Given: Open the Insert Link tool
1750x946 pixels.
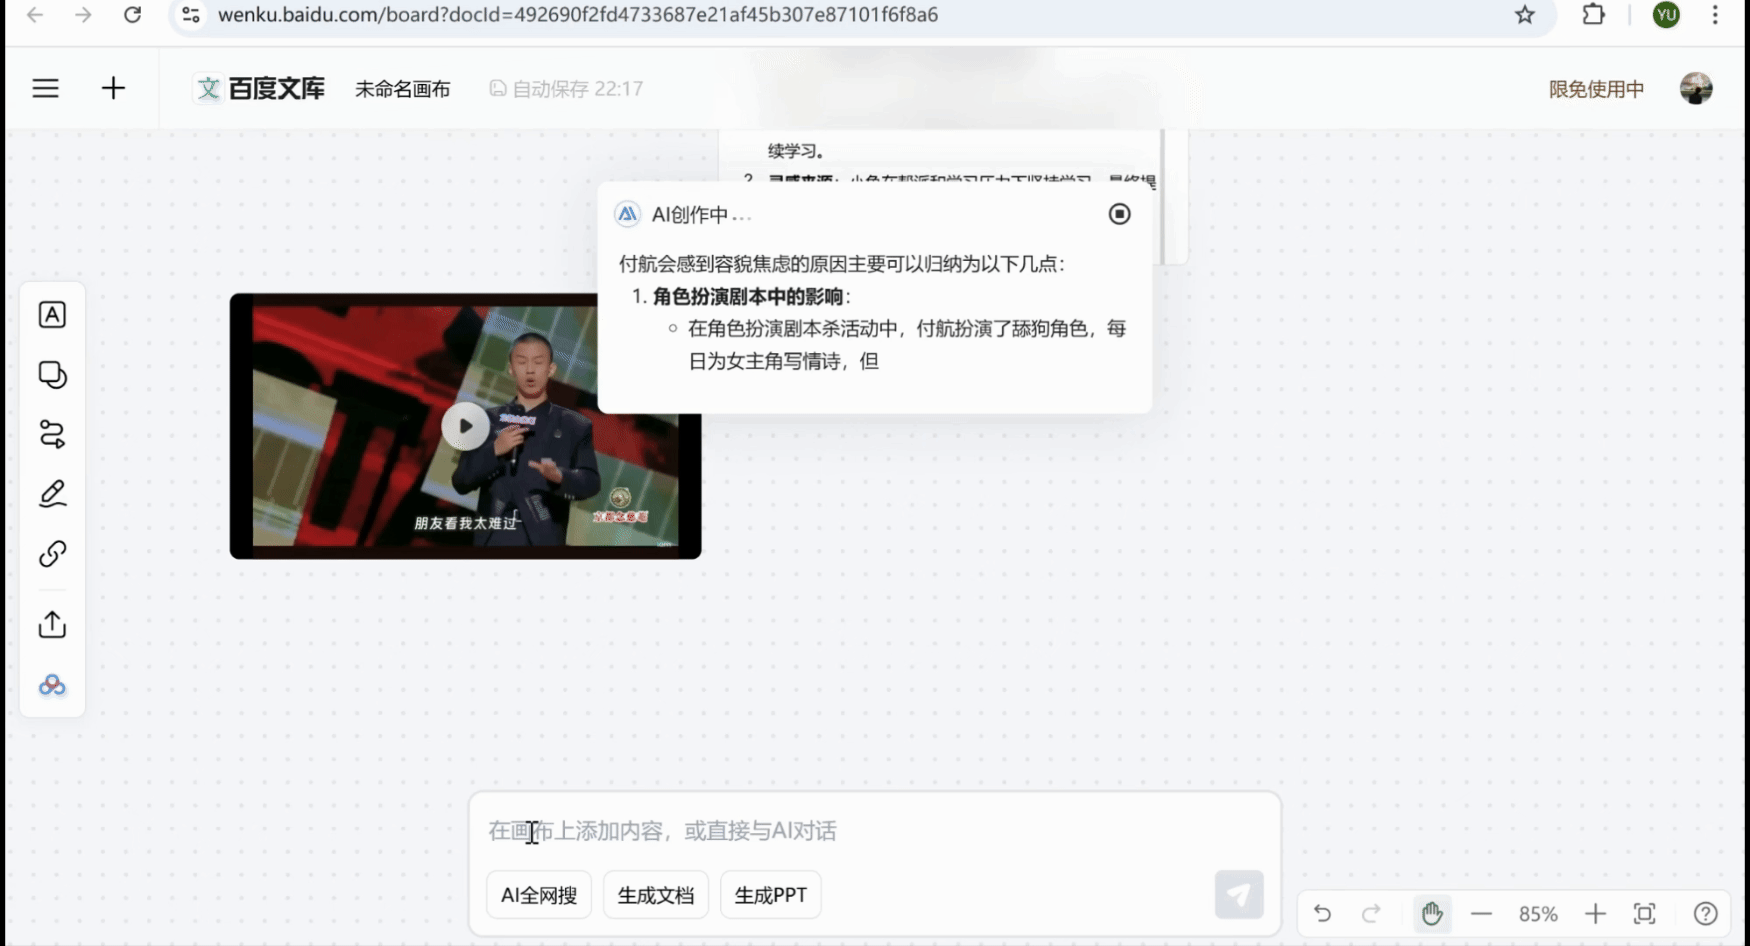Looking at the screenshot, I should [51, 554].
